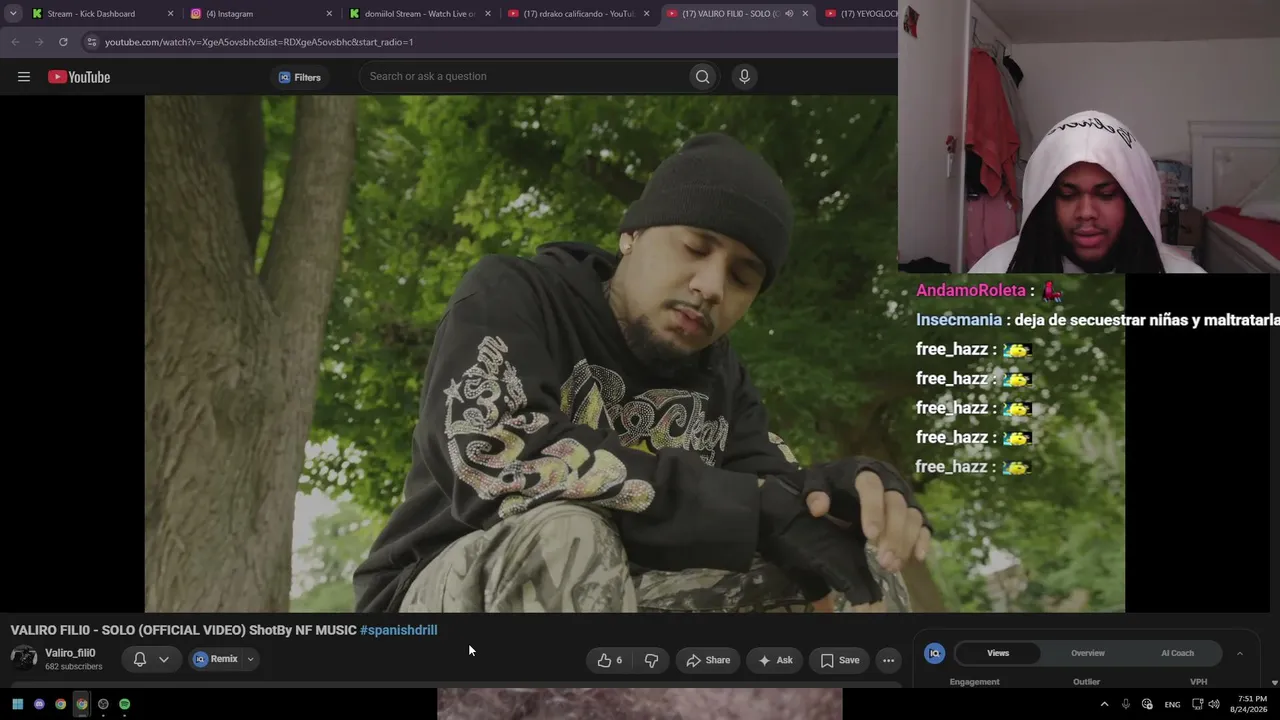This screenshot has width=1280, height=720.
Task: Close the Kick Dashboard tab
Action: tap(170, 14)
